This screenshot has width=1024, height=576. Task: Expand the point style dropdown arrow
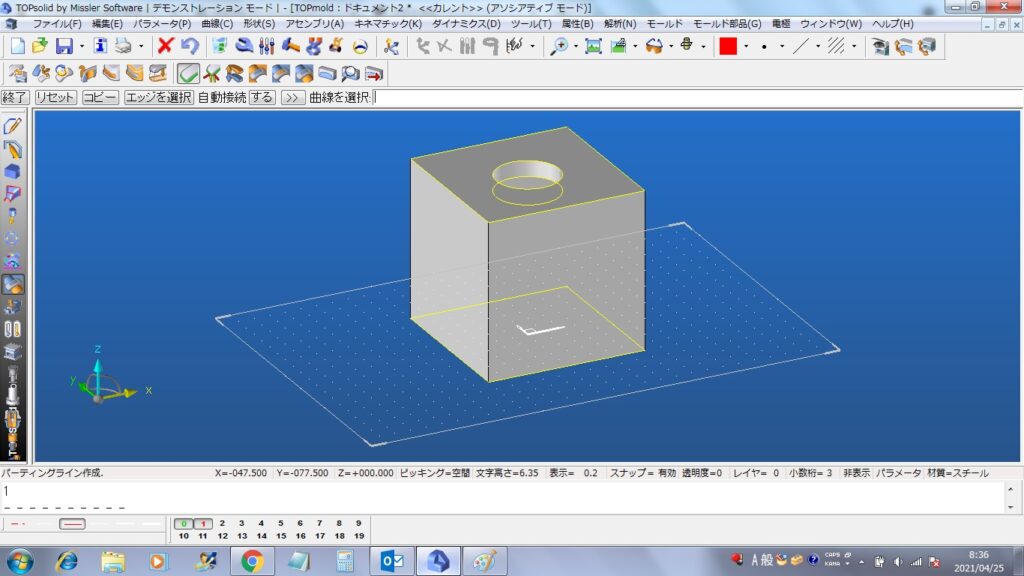pos(782,46)
